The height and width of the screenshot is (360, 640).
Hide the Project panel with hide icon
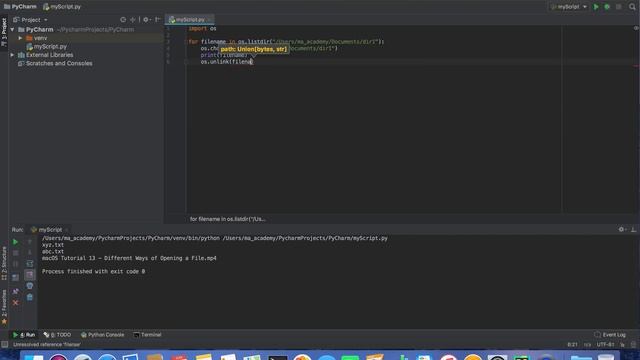(158, 20)
